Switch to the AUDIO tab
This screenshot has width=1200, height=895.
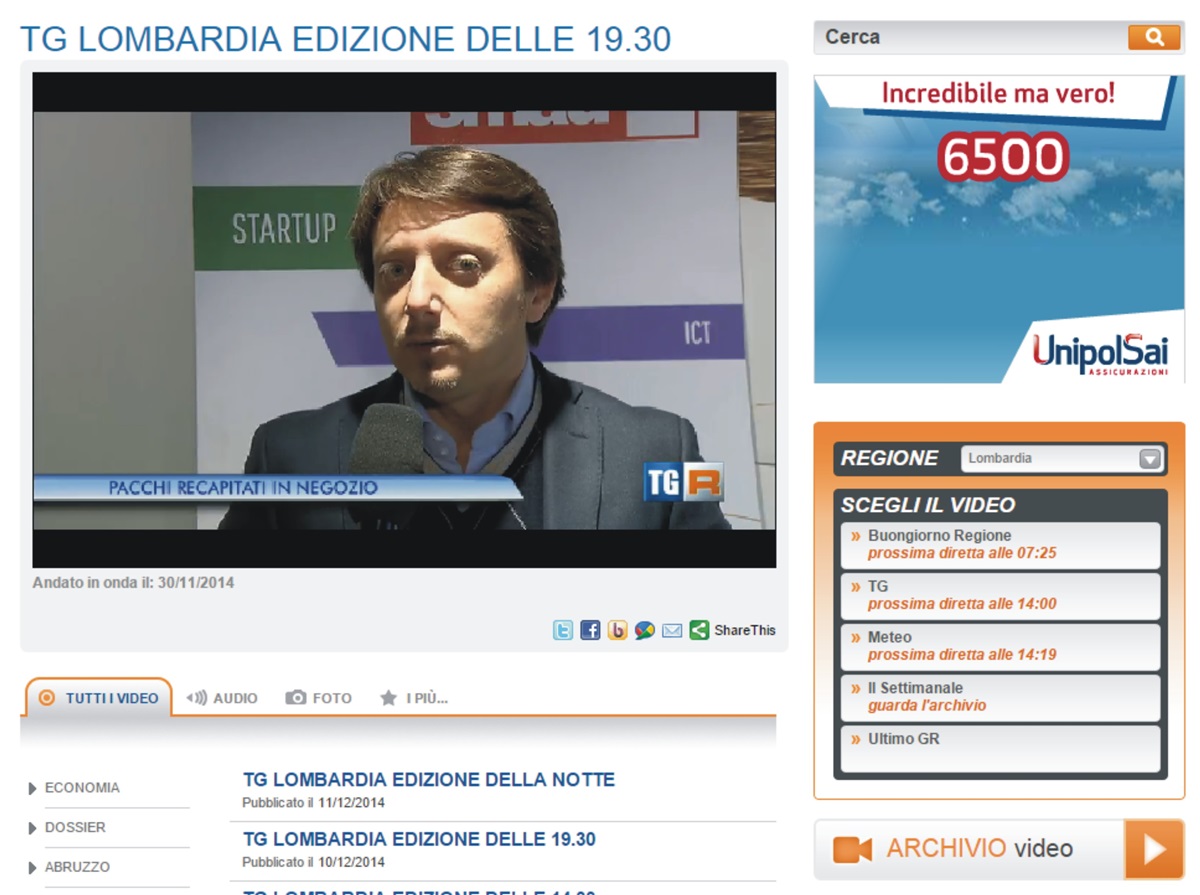222,698
